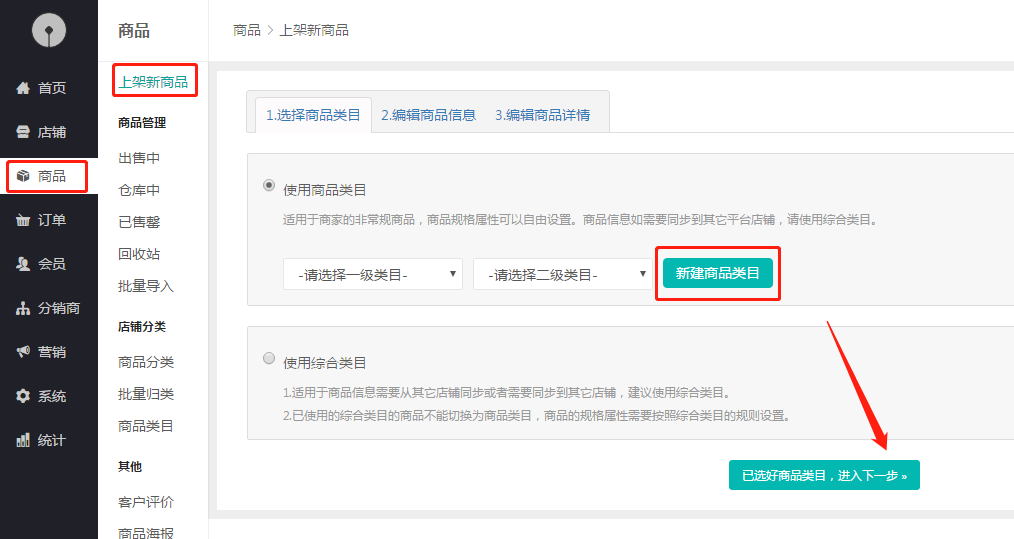1014x539 pixels.
Task: Switch to the 2.编辑商品信息 tab
Action: [428, 115]
